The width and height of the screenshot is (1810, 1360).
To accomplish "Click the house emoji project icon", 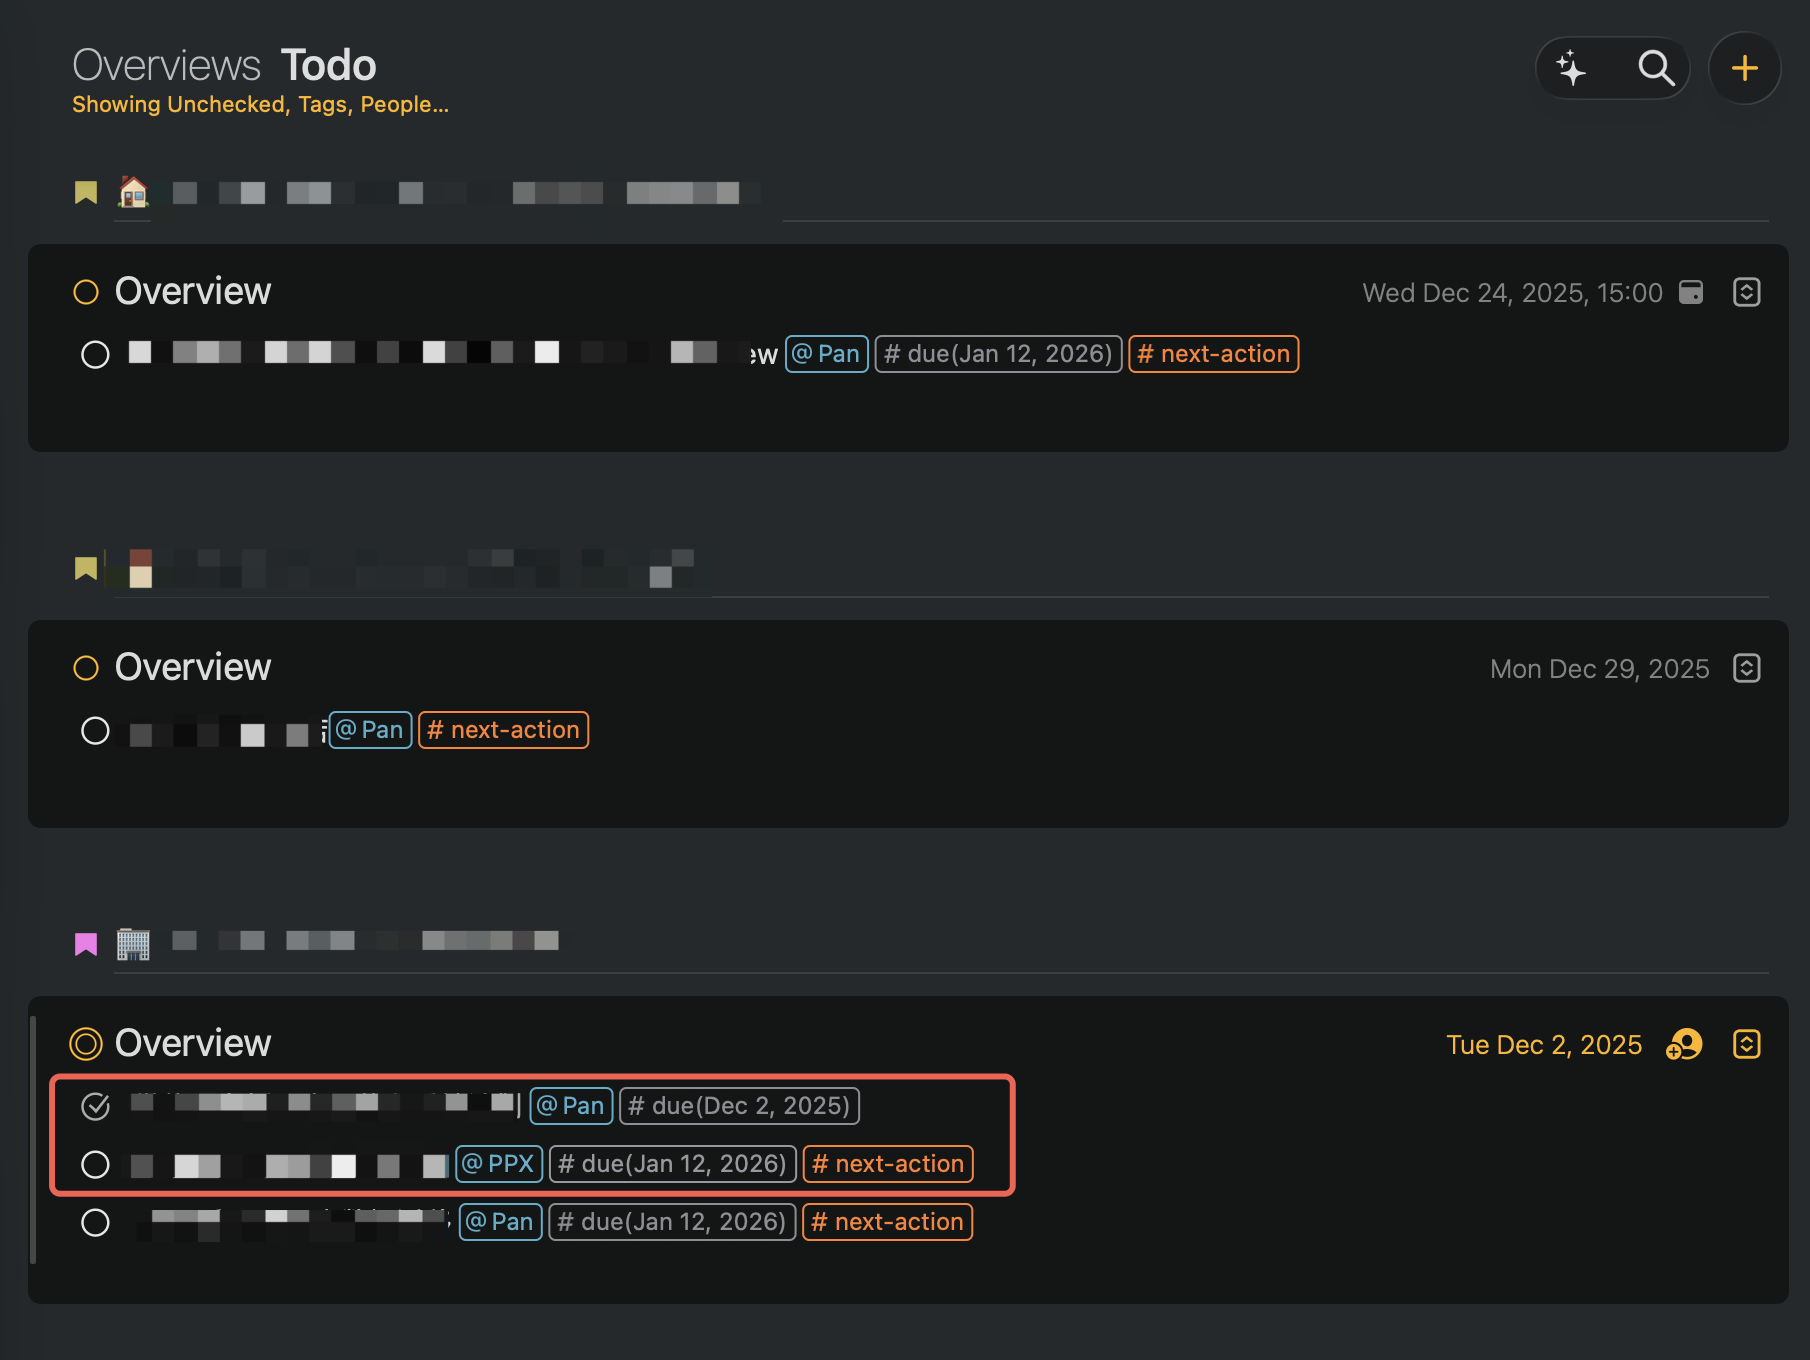I will pyautogui.click(x=133, y=191).
